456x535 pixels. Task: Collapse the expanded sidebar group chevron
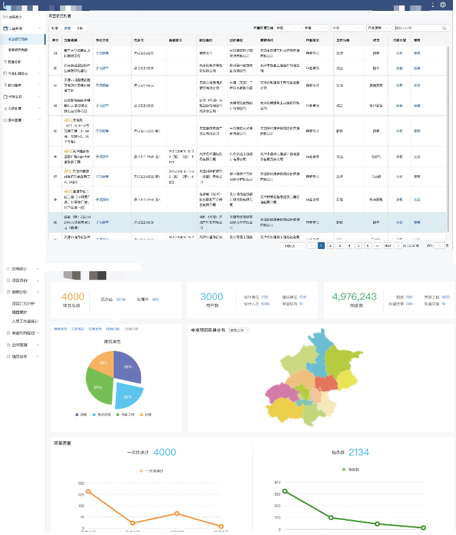(x=40, y=28)
